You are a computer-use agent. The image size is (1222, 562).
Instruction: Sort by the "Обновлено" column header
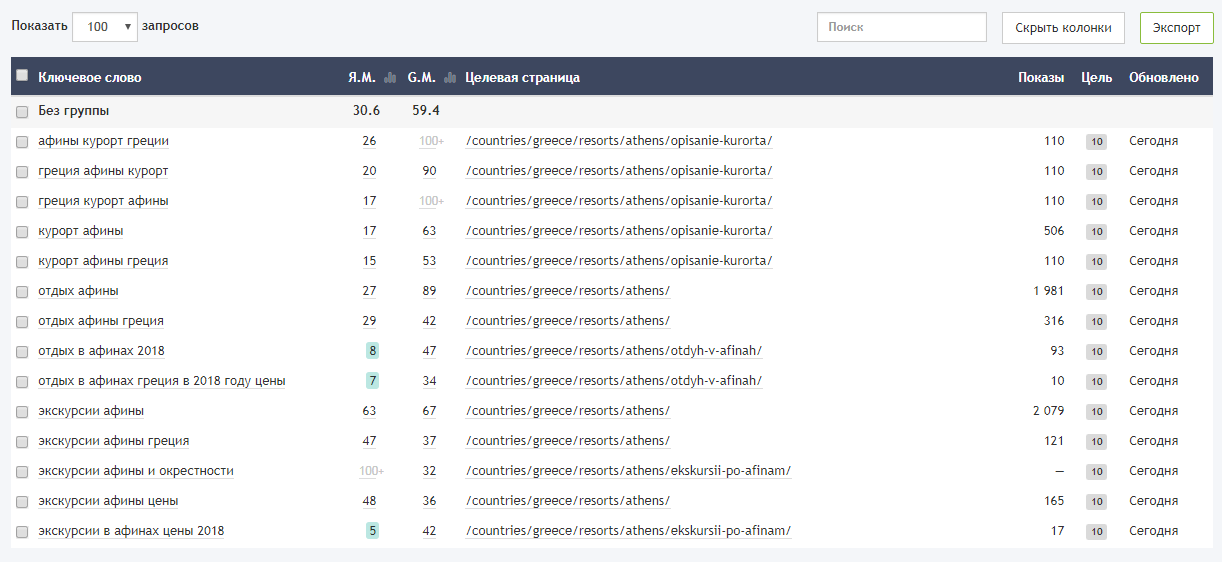[x=1163, y=78]
